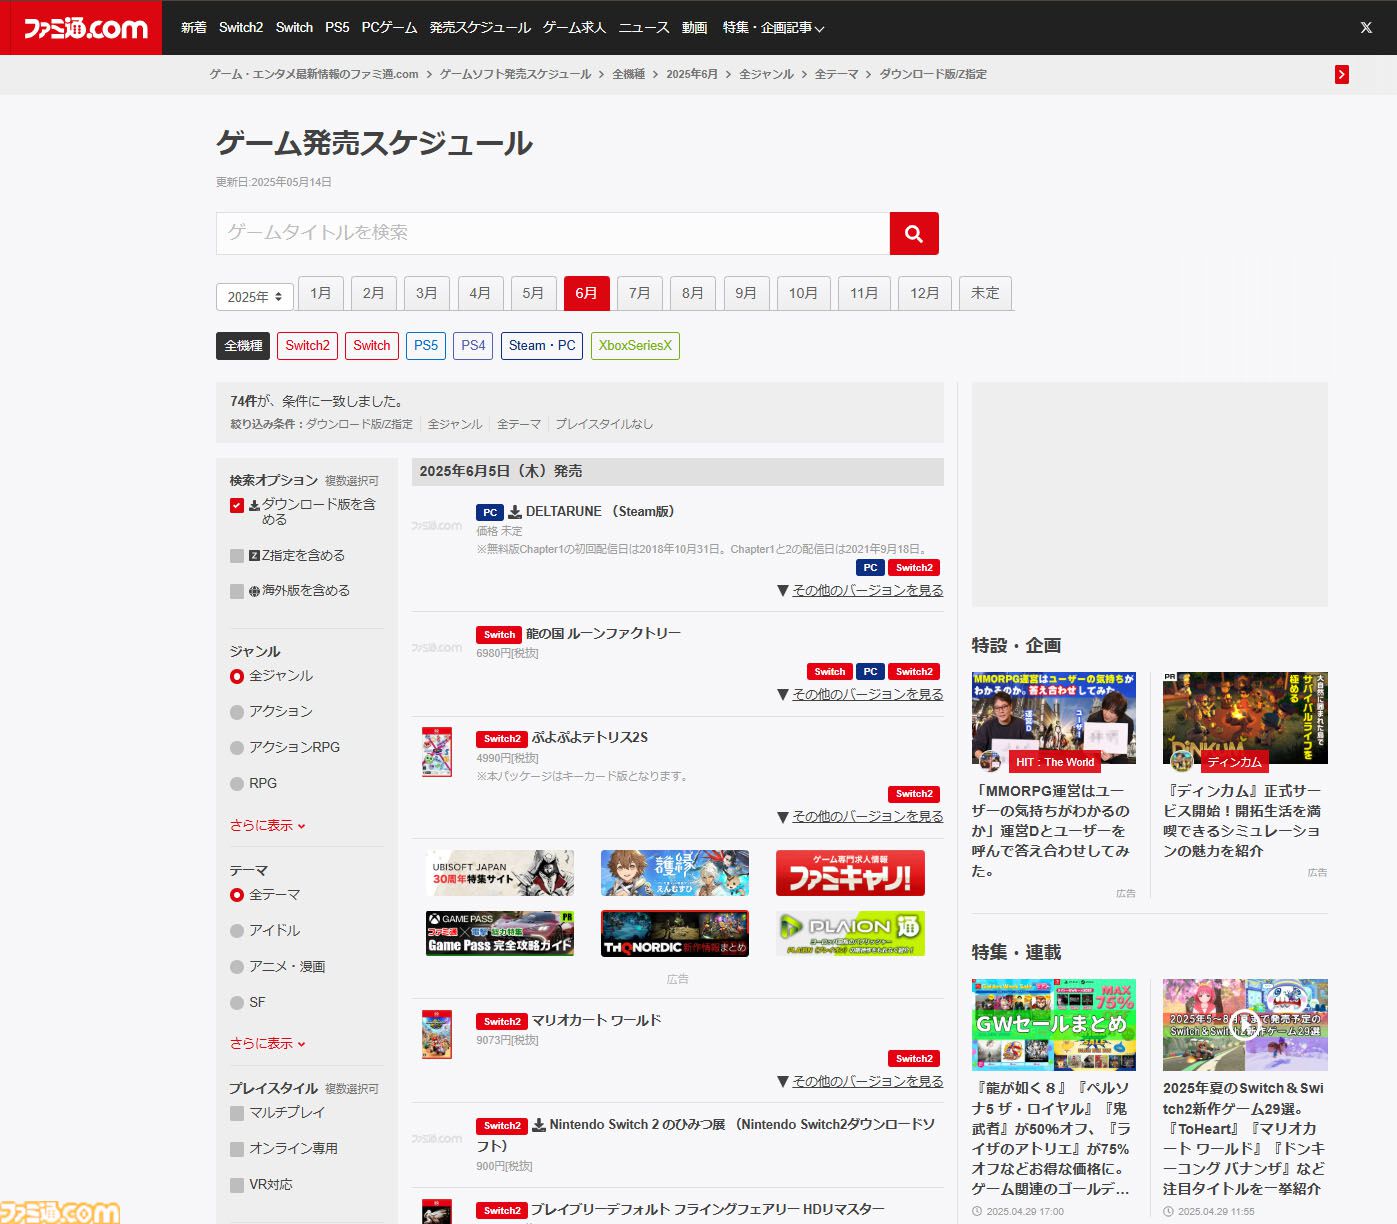
Task: Click the red arrow icon in breadcrumb bar
Action: click(x=1342, y=74)
